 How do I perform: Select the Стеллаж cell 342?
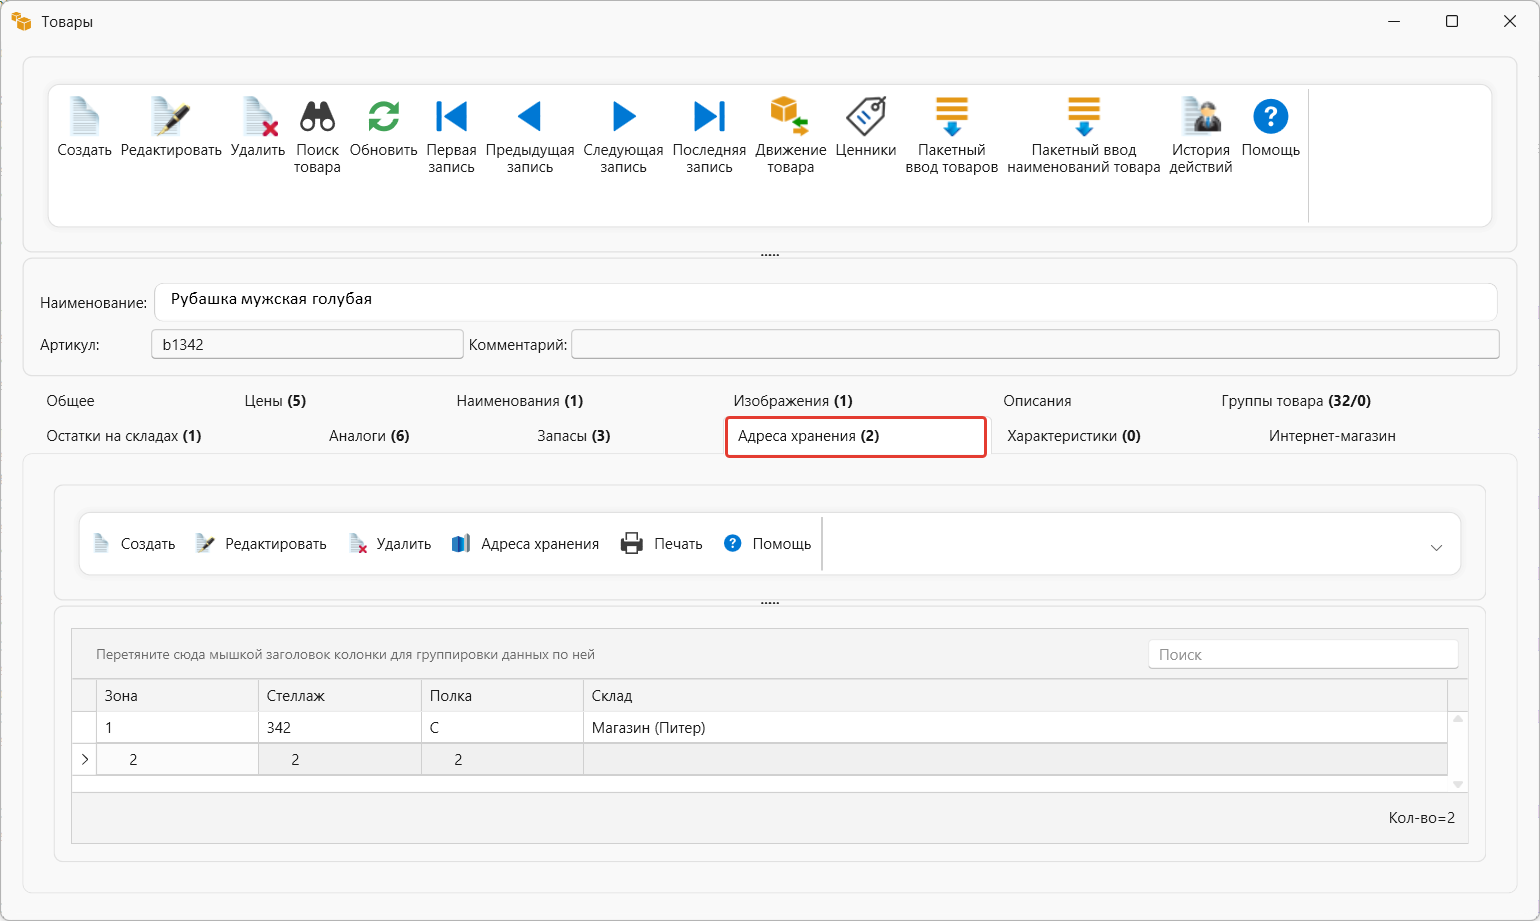pyautogui.click(x=340, y=728)
